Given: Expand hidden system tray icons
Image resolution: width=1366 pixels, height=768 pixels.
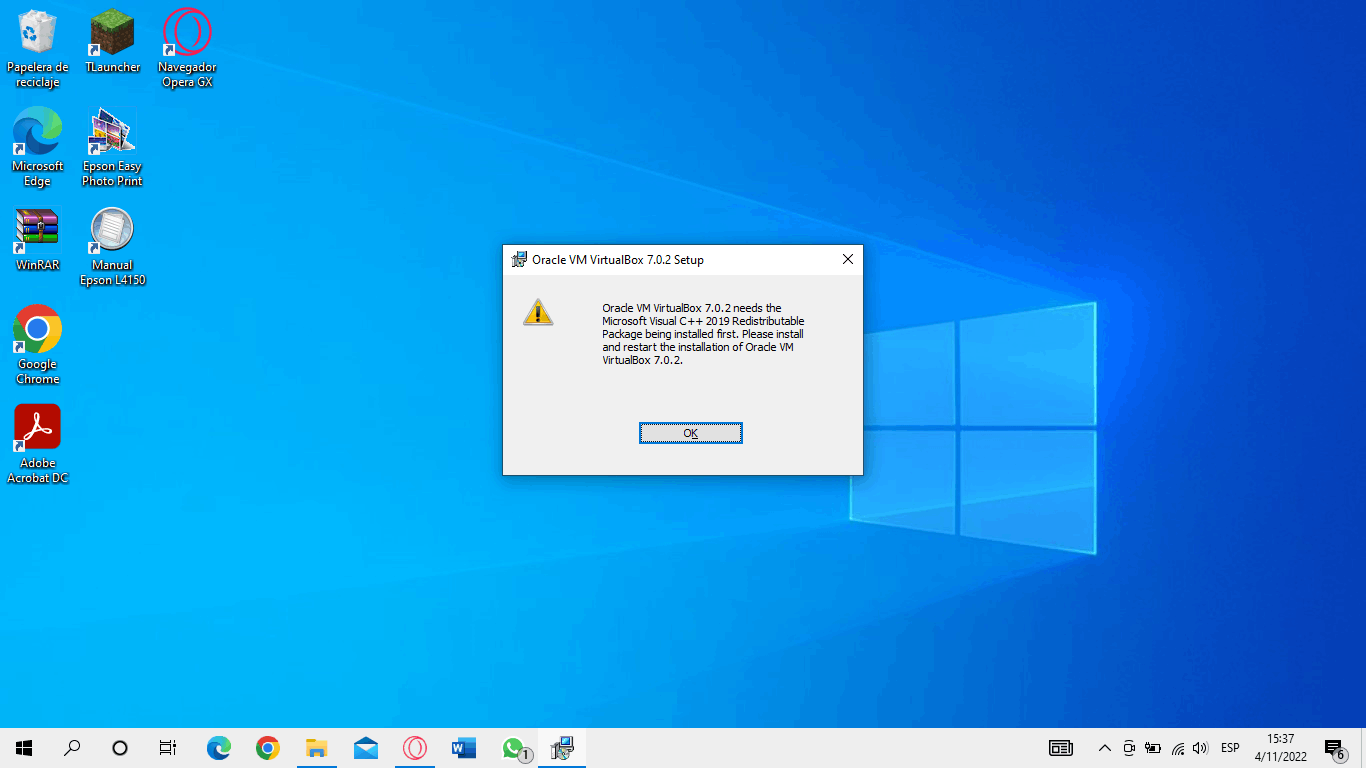Looking at the screenshot, I should (x=1104, y=747).
